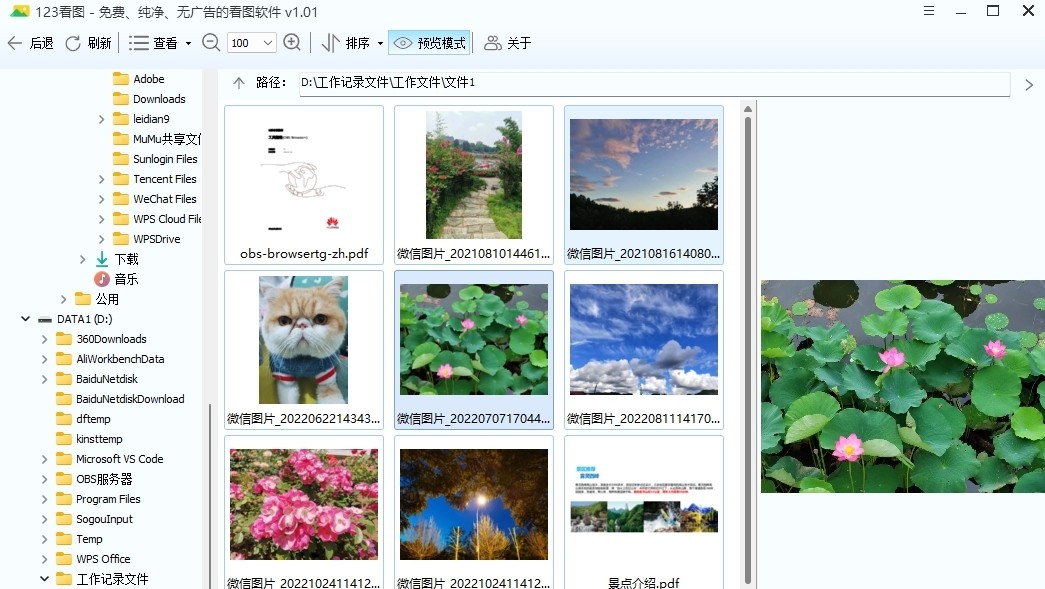Select the blue sky clouds thumbnail
Viewport: 1045px width, 589px height.
click(x=644, y=350)
